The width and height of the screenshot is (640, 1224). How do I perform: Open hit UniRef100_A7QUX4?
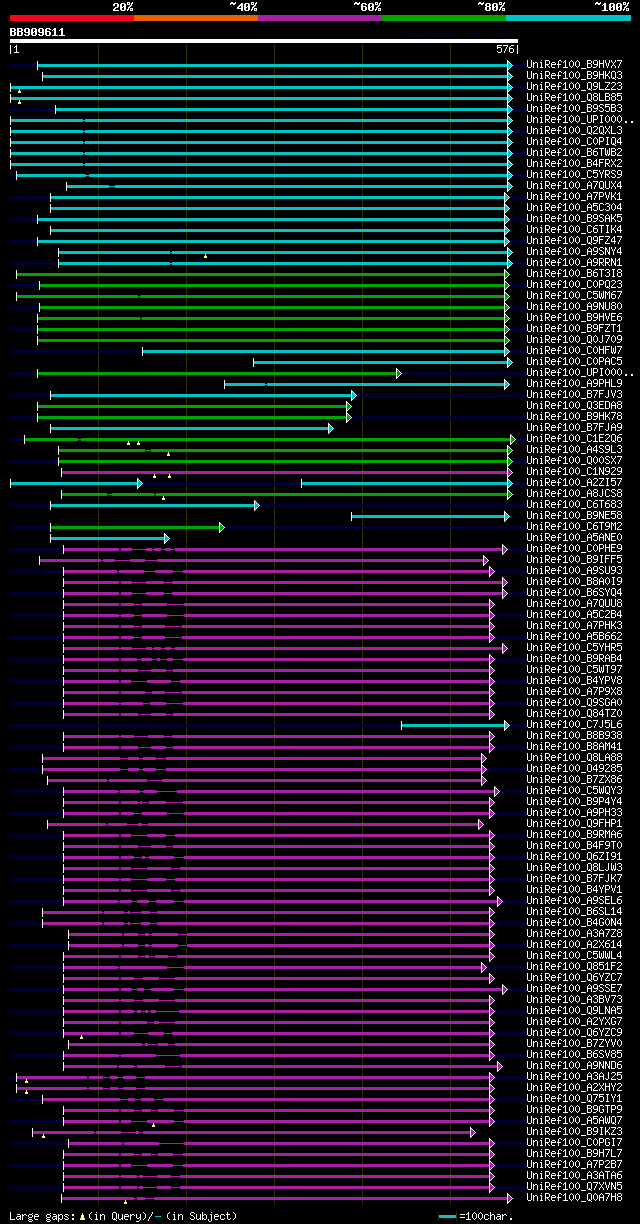coord(575,185)
